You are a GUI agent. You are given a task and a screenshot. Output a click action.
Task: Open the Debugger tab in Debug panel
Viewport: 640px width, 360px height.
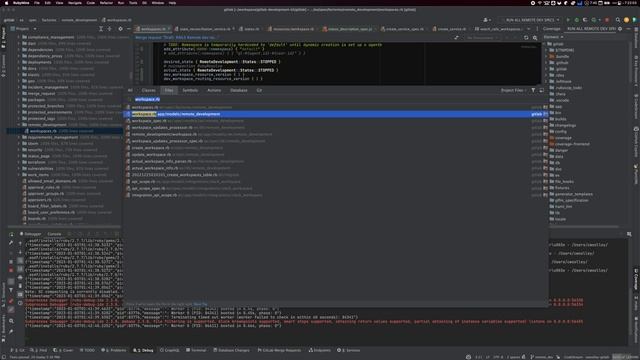pyautogui.click(x=31, y=234)
